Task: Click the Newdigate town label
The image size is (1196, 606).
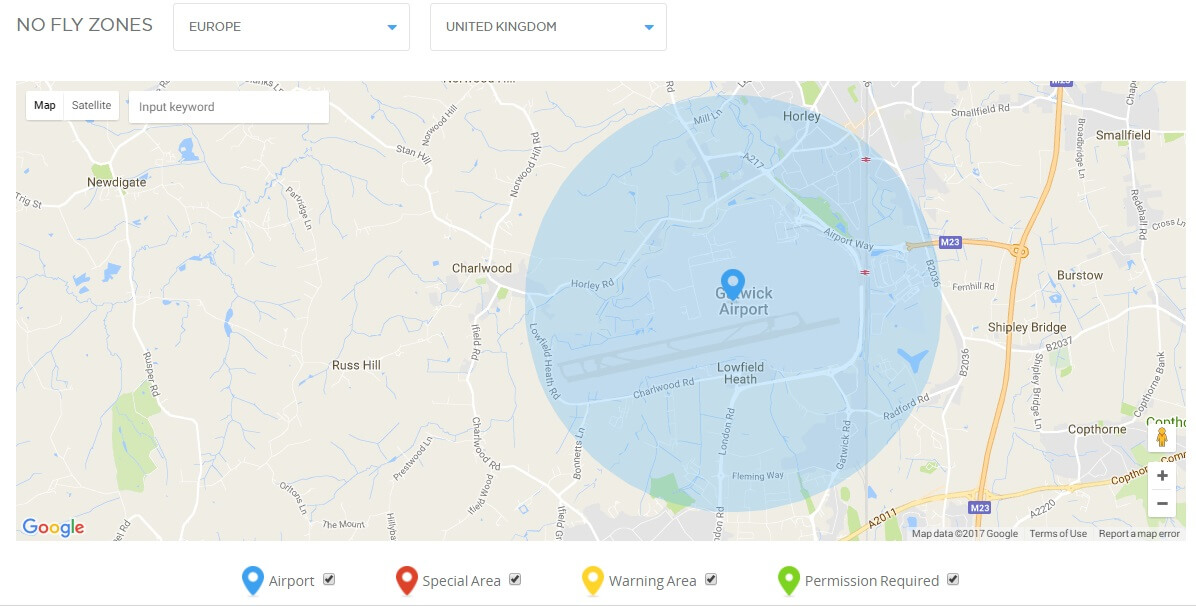Action: pyautogui.click(x=116, y=182)
